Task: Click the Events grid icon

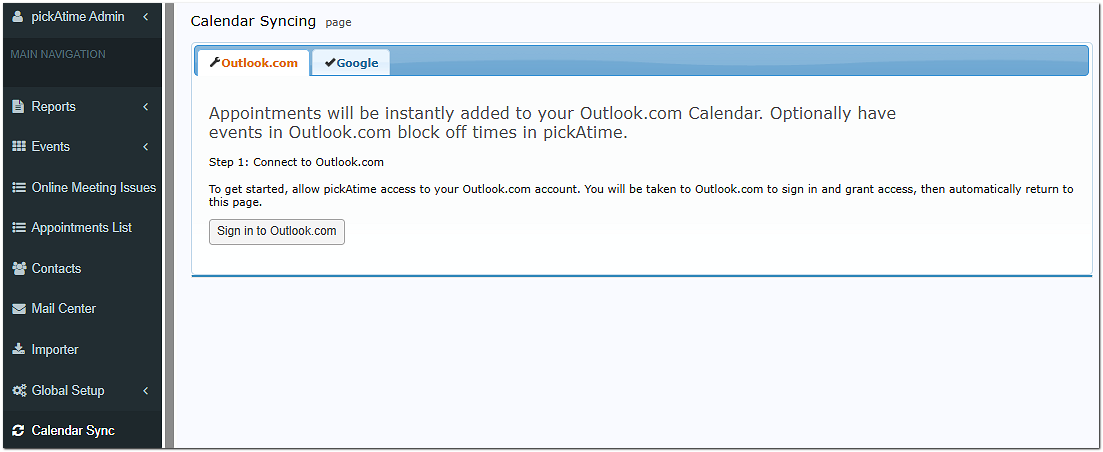Action: point(18,147)
